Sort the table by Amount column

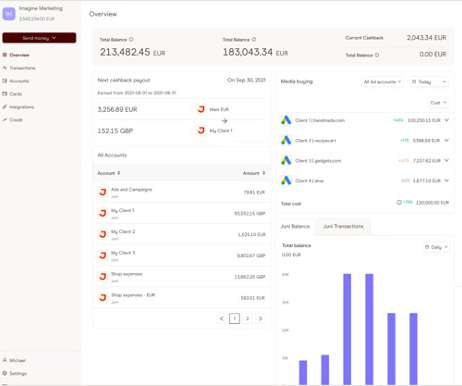[x=254, y=173]
